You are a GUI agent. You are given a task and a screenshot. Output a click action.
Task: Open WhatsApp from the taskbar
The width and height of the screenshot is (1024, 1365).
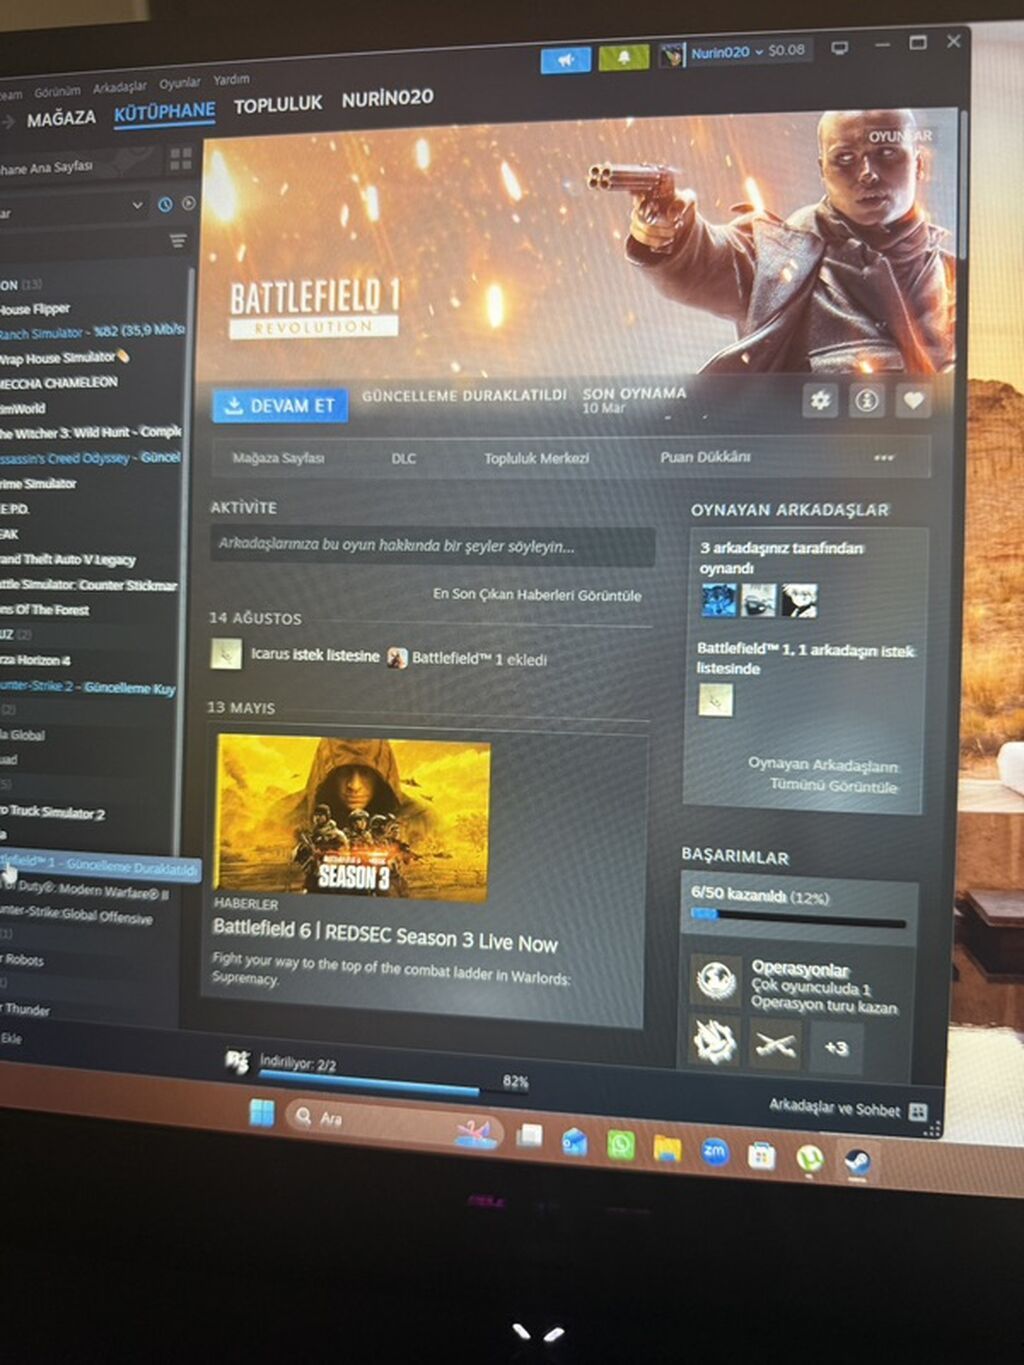pos(621,1144)
